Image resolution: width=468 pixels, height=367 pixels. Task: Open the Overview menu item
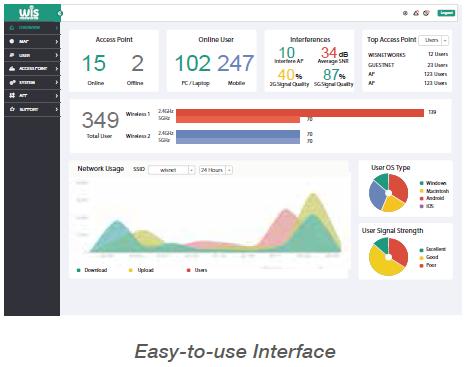[x=32, y=28]
